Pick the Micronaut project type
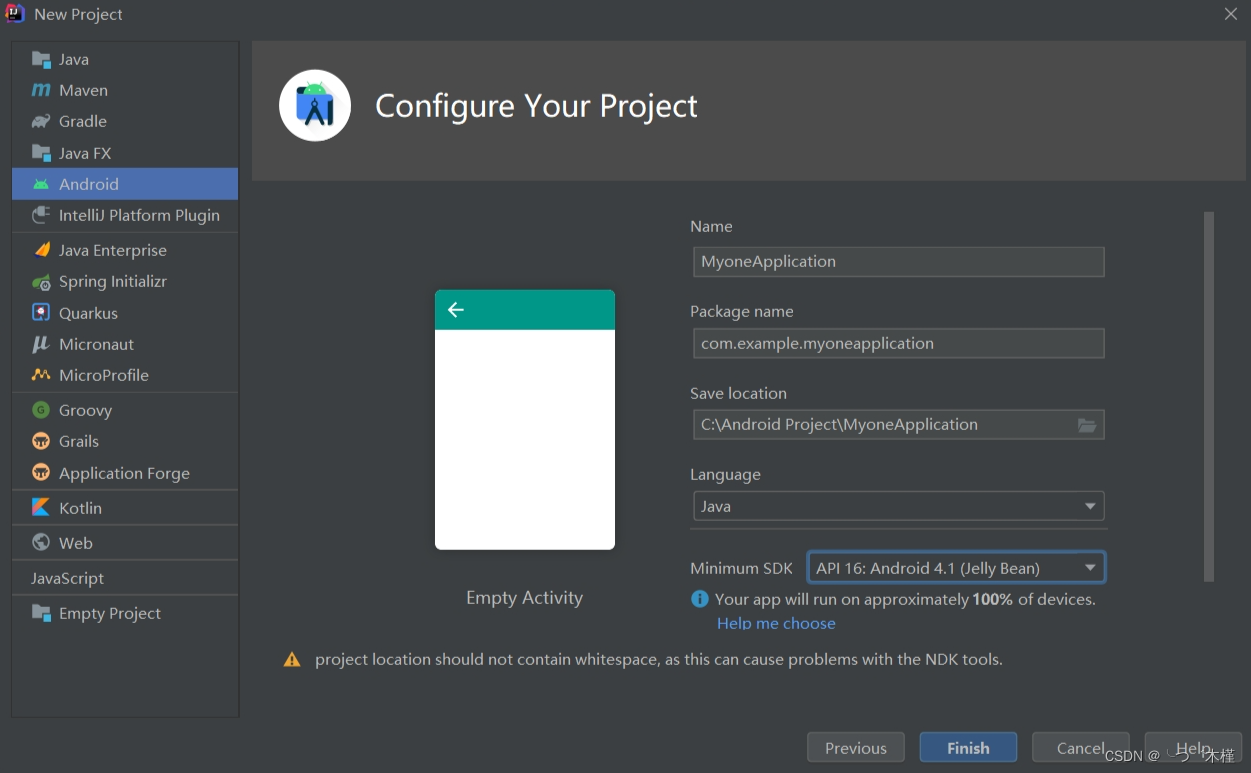The image size is (1251, 773). pos(97,344)
